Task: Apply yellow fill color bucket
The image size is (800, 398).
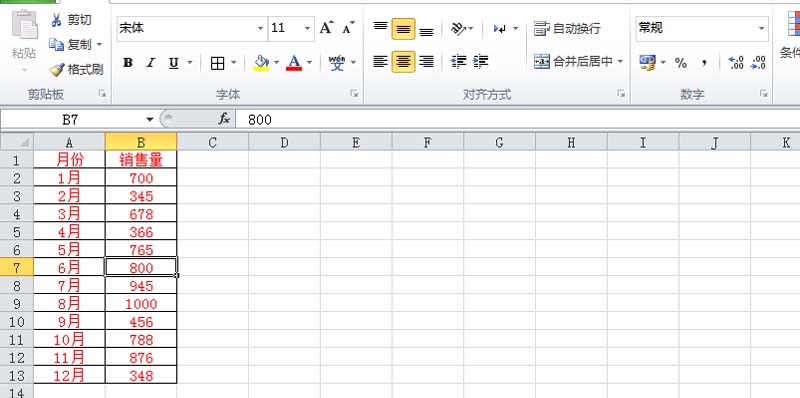Action: 261,63
